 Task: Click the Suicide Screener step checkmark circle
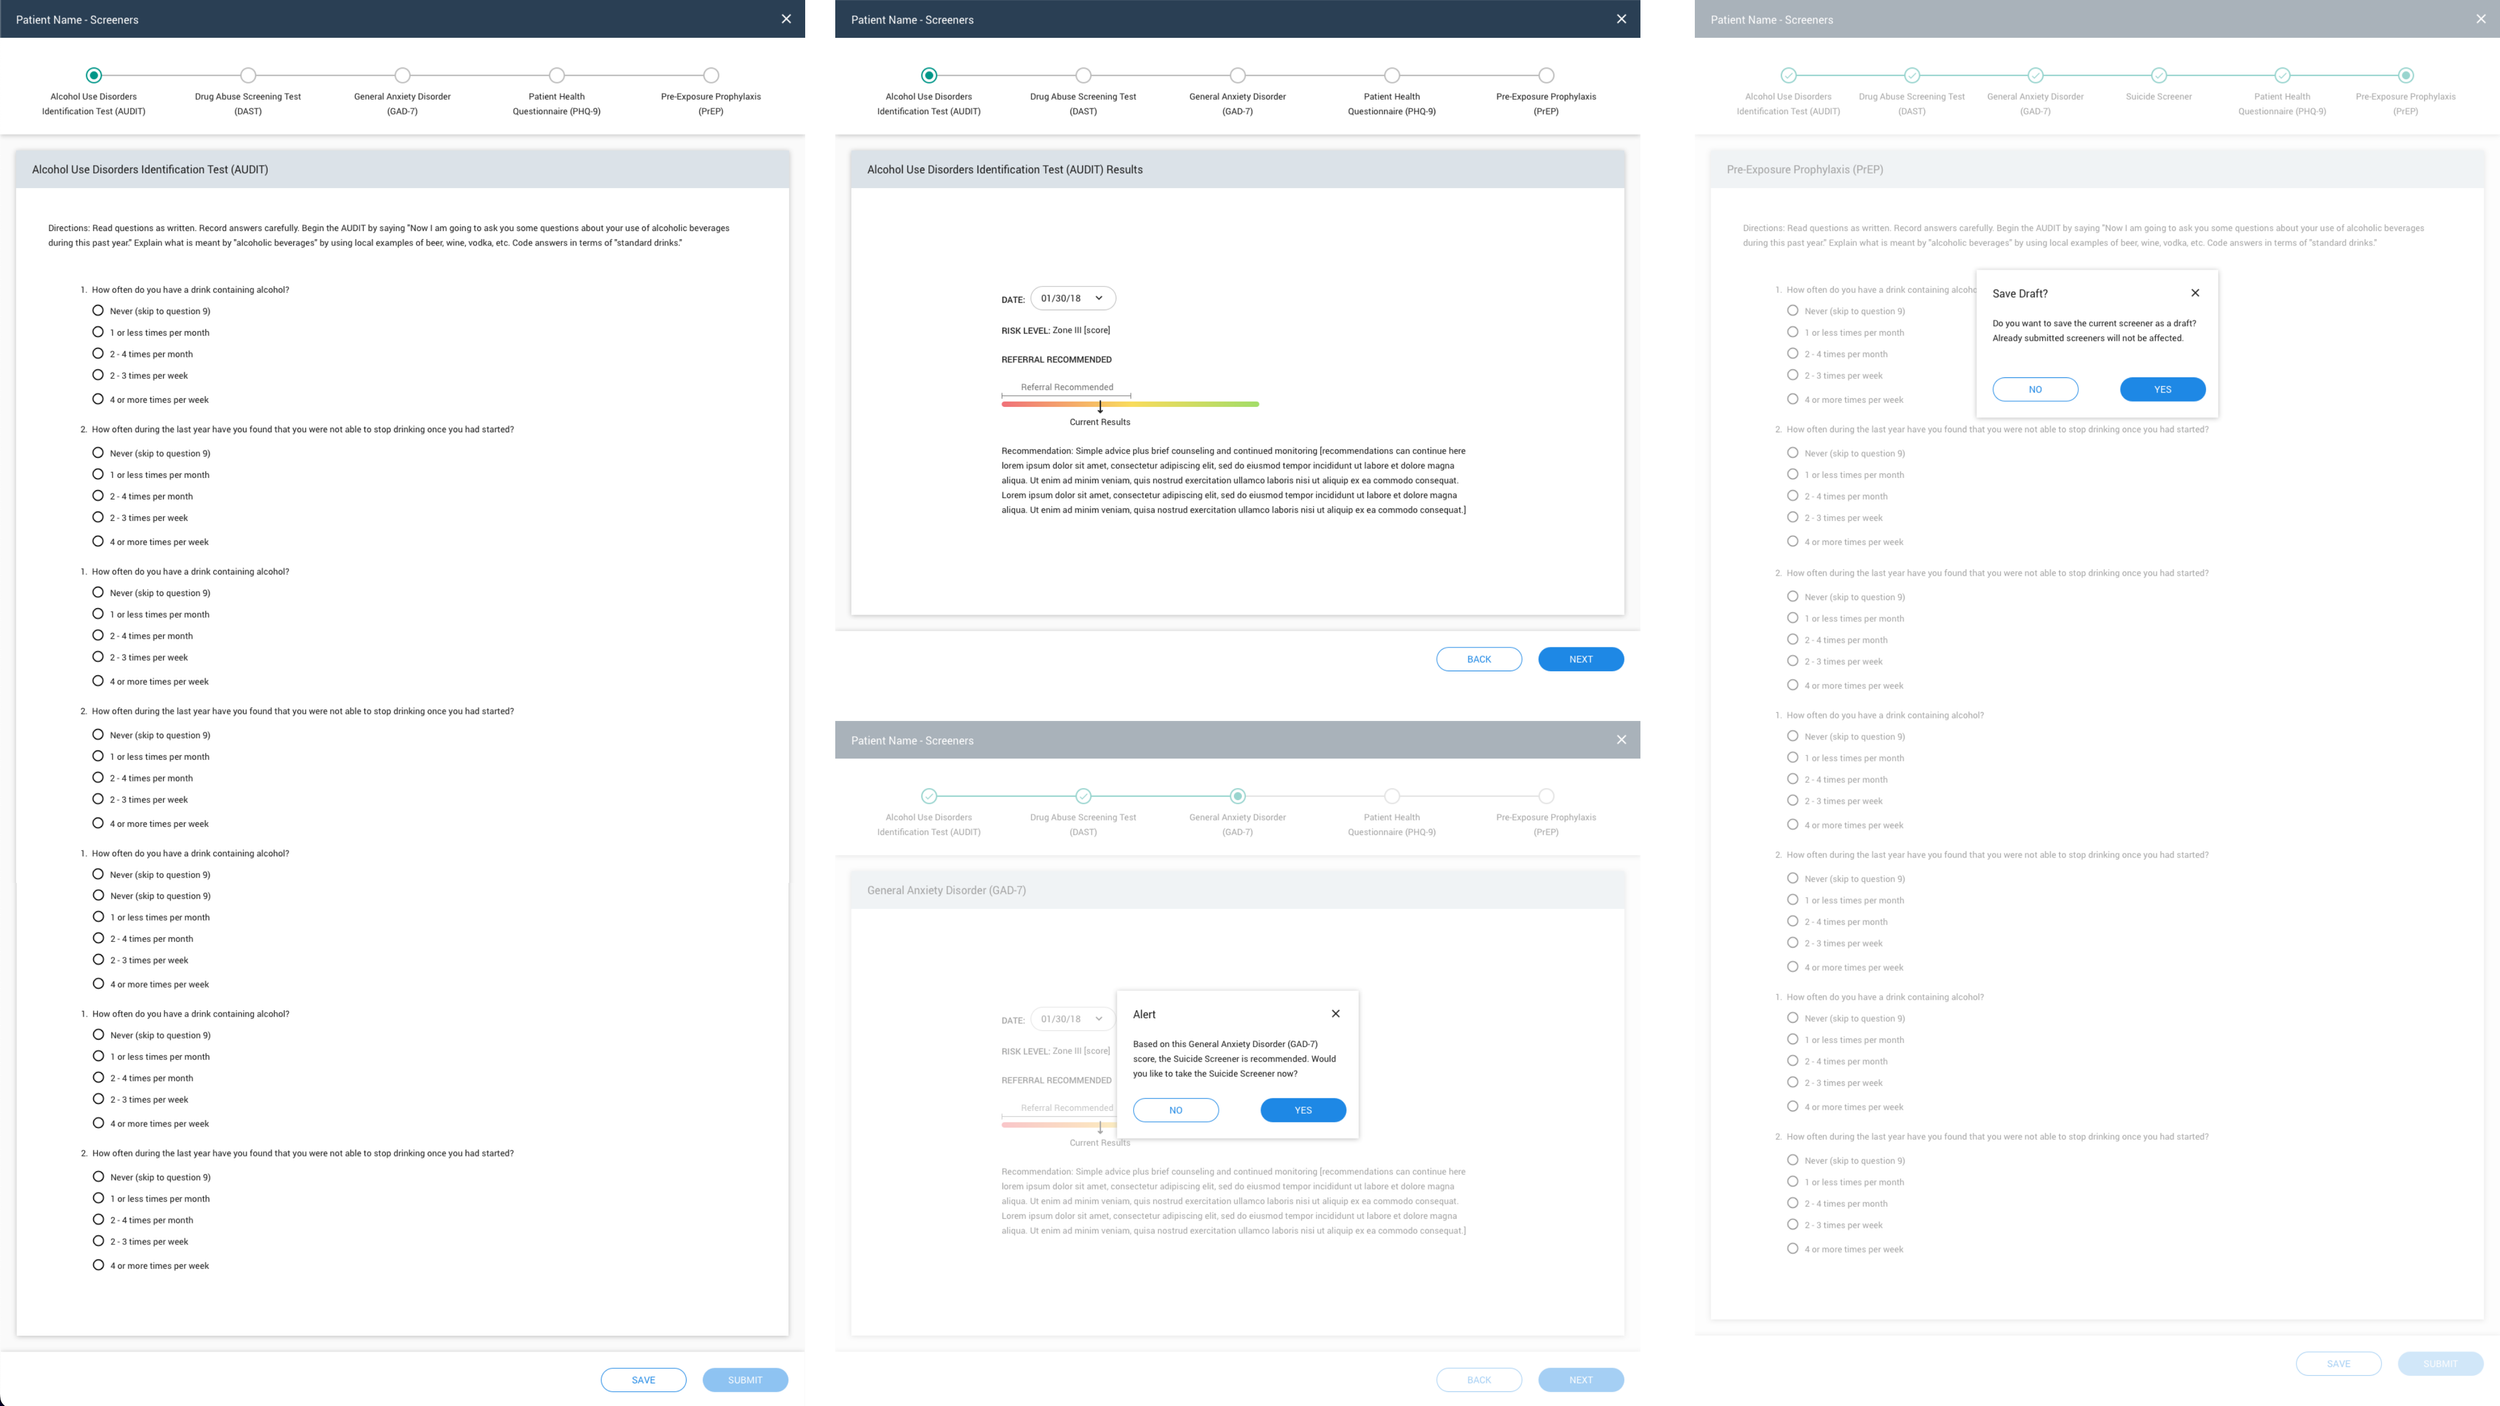pyautogui.click(x=2158, y=75)
